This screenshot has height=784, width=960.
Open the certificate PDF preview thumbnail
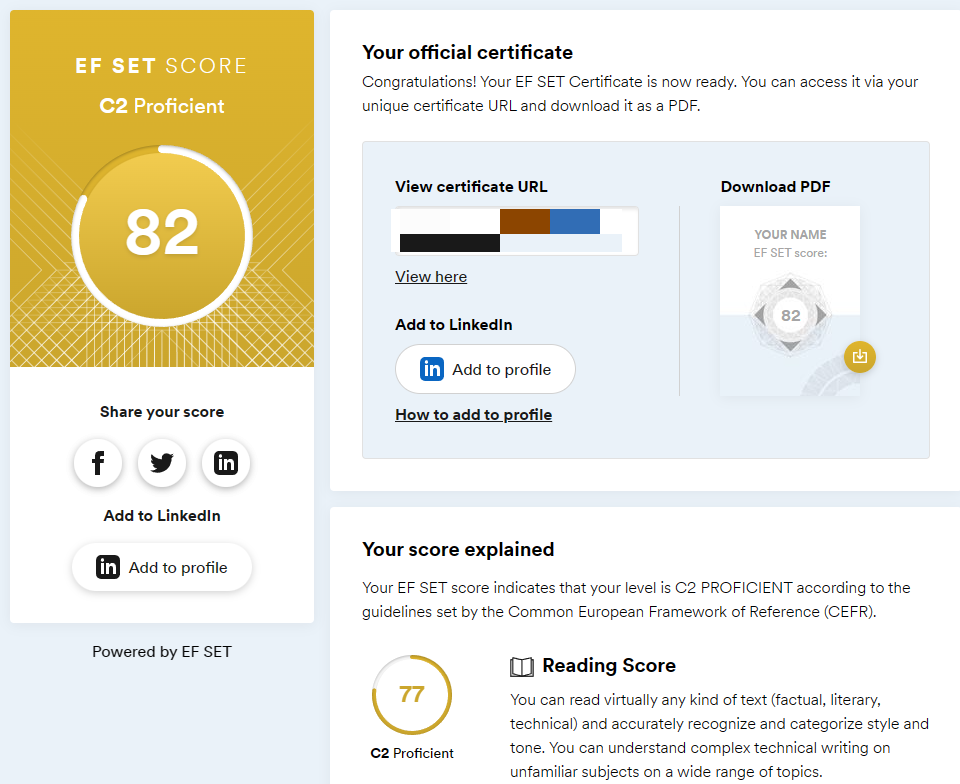pyautogui.click(x=790, y=301)
